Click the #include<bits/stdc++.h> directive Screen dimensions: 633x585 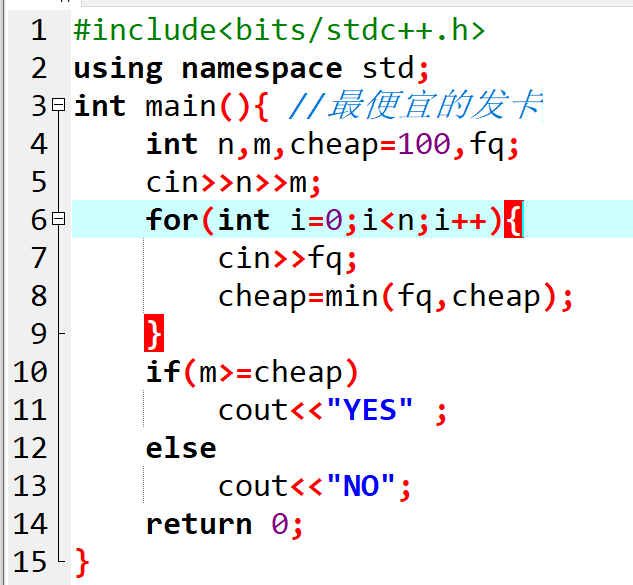click(x=279, y=30)
